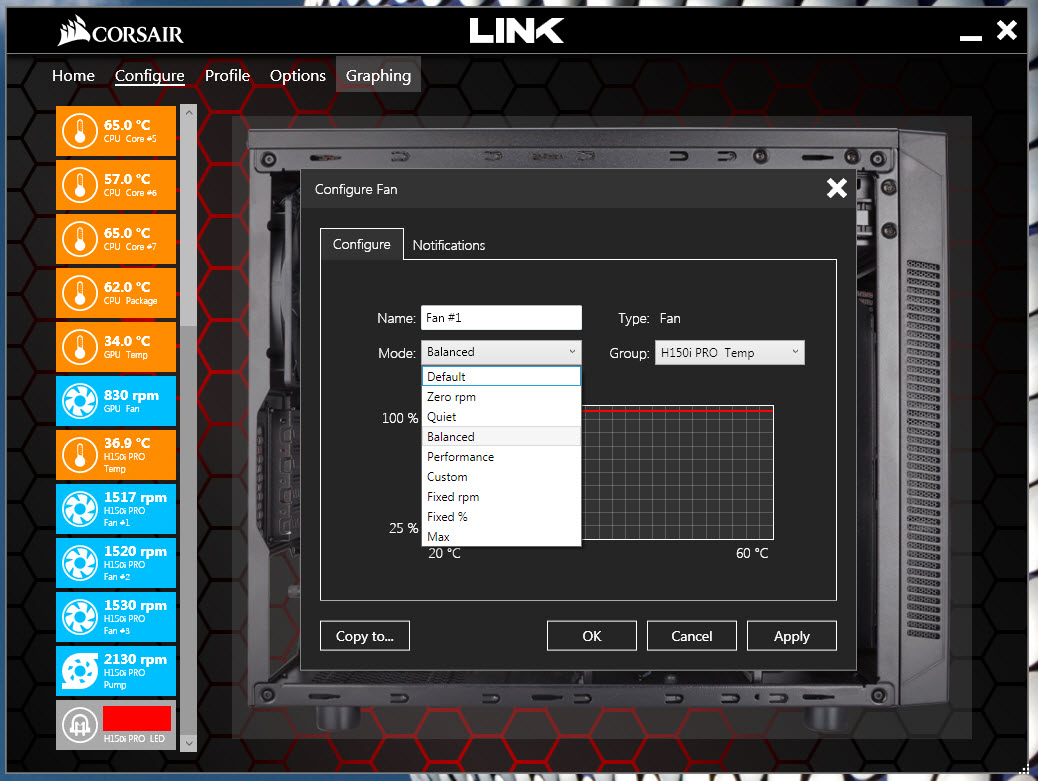Select the CPU Core #7 thermometer icon

(x=80, y=239)
